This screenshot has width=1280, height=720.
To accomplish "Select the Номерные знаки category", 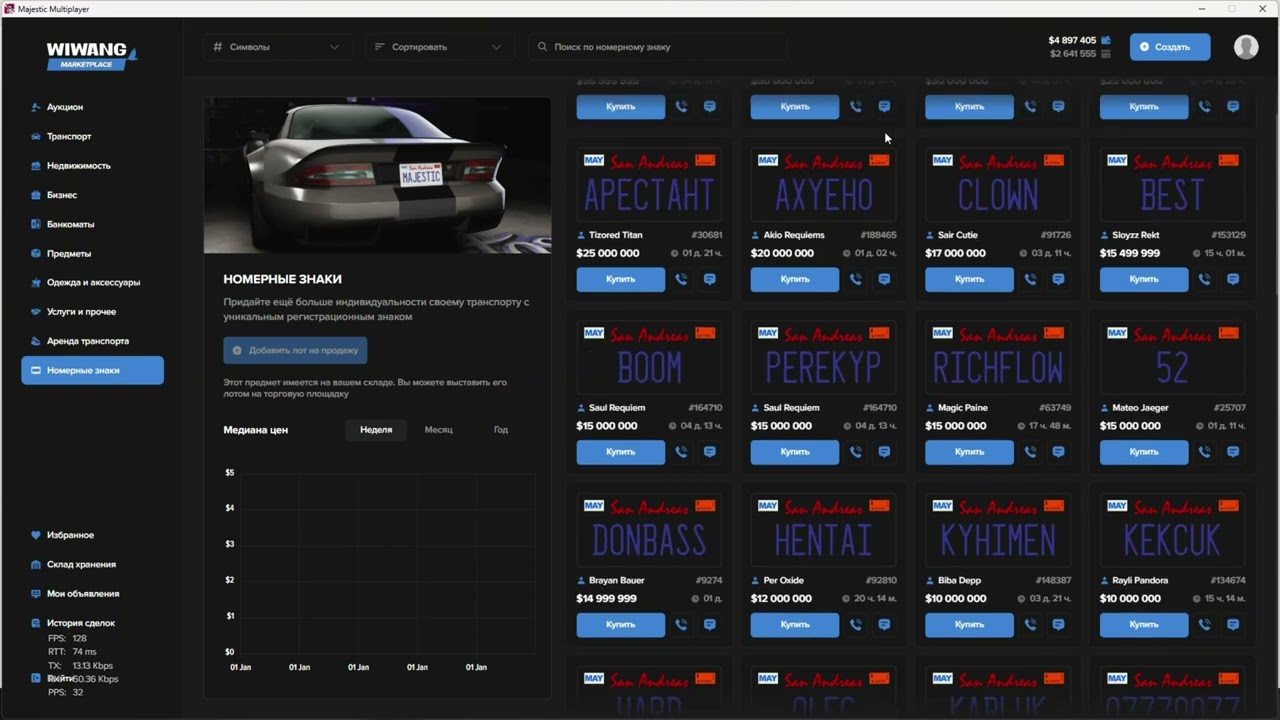I will pyautogui.click(x=92, y=370).
